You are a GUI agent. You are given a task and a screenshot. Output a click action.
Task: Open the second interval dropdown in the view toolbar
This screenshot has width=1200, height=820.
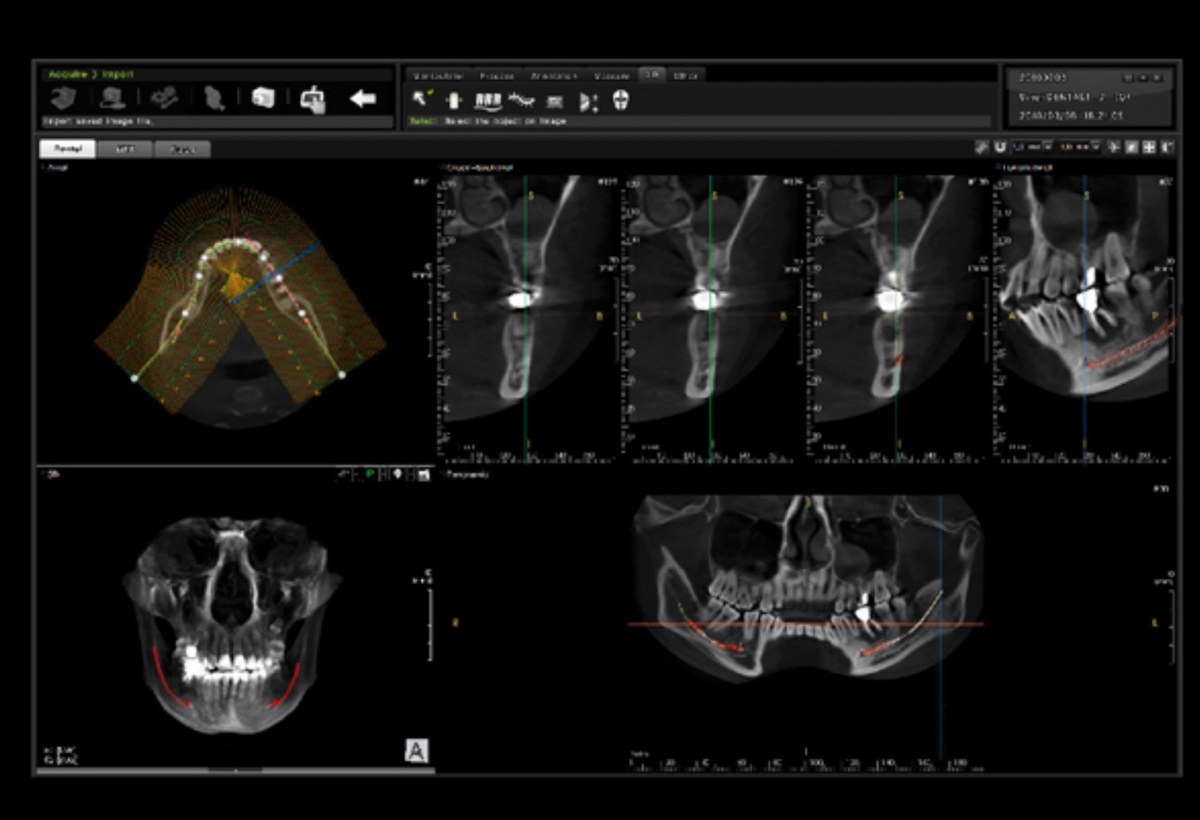[1080, 148]
